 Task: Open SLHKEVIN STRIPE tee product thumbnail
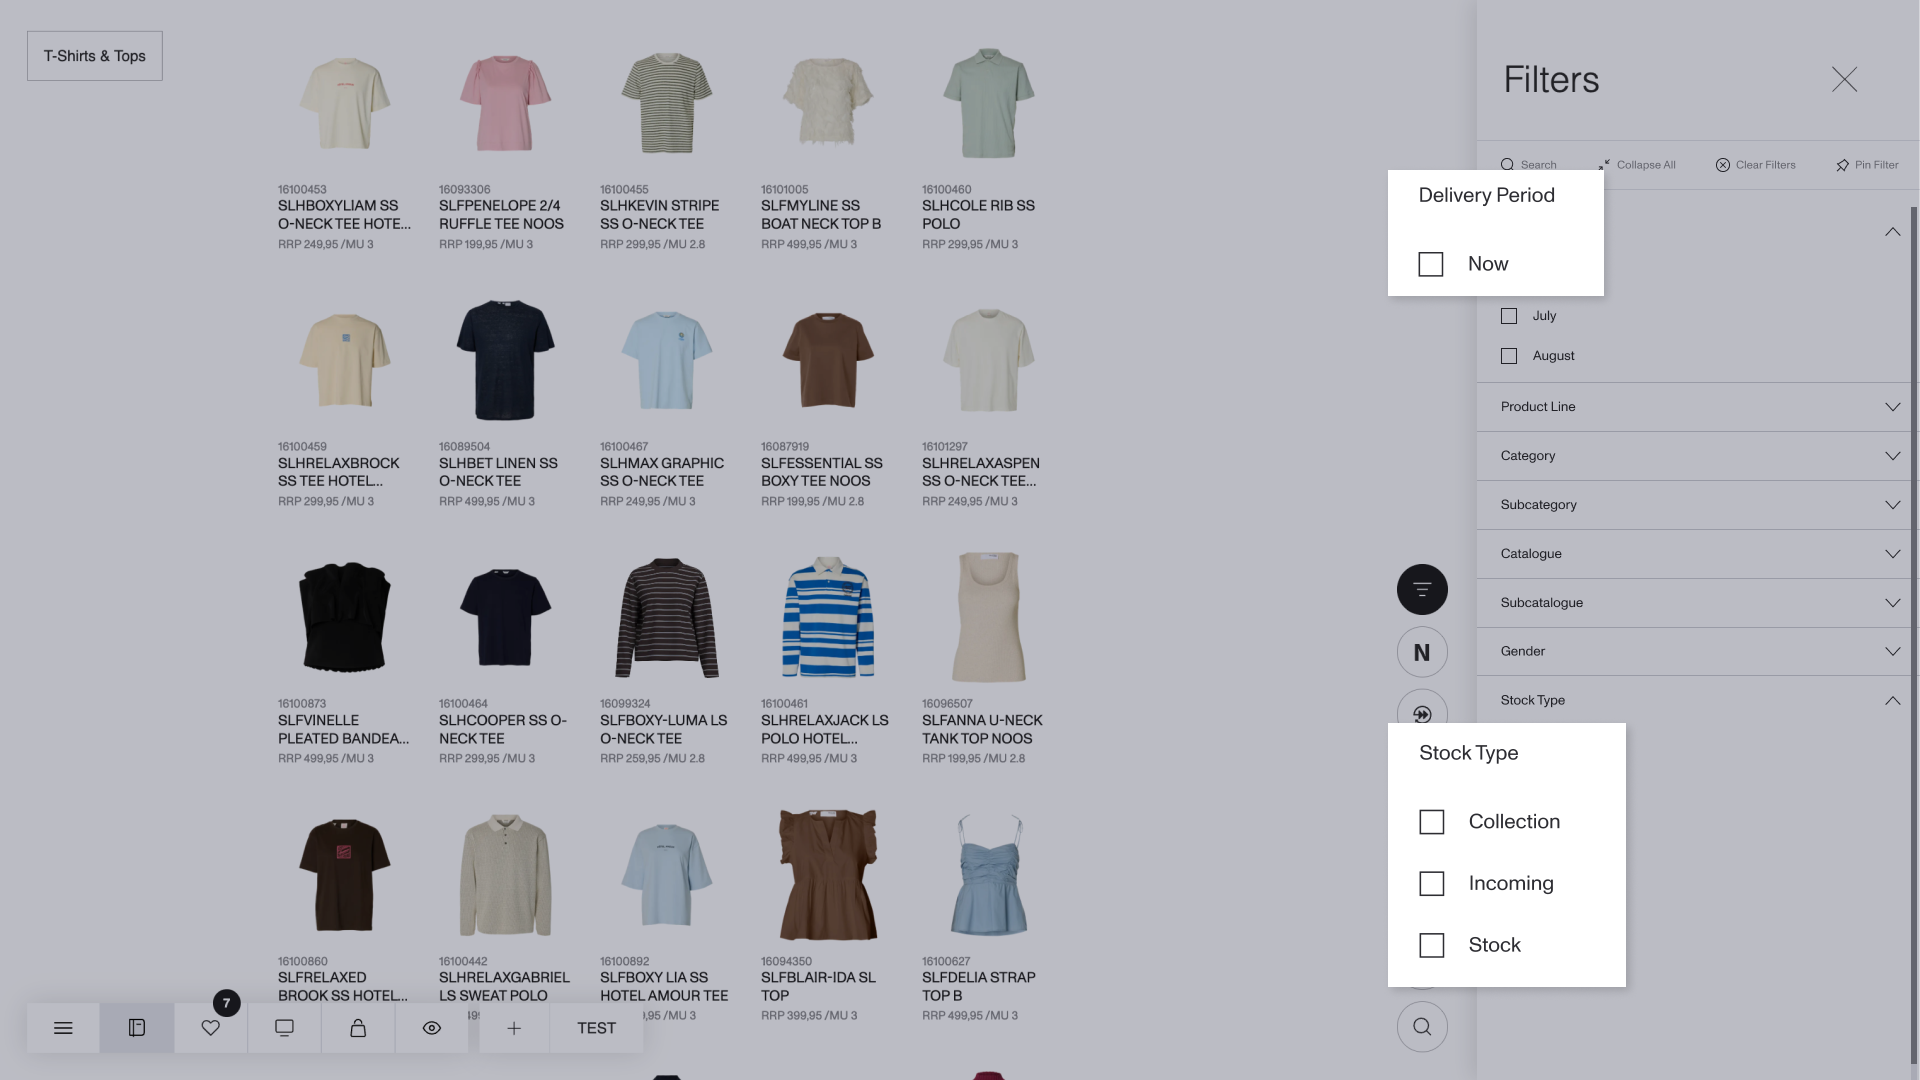666,104
